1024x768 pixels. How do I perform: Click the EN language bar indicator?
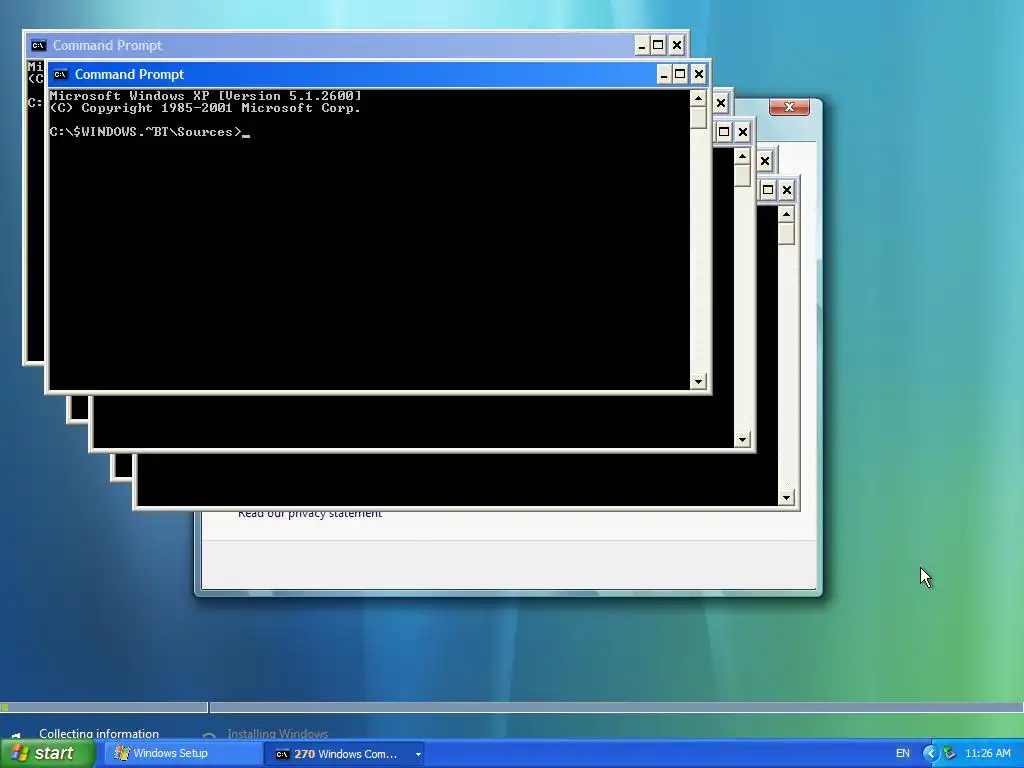903,754
